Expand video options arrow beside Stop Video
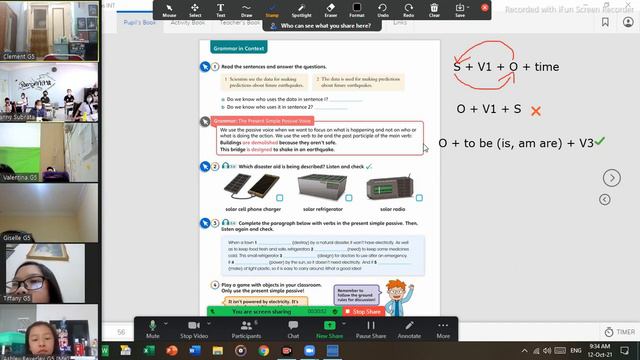 tap(209, 323)
